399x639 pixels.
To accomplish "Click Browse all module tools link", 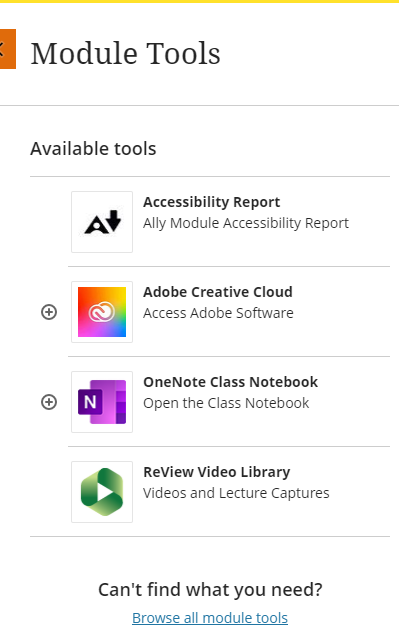I will (210, 618).
